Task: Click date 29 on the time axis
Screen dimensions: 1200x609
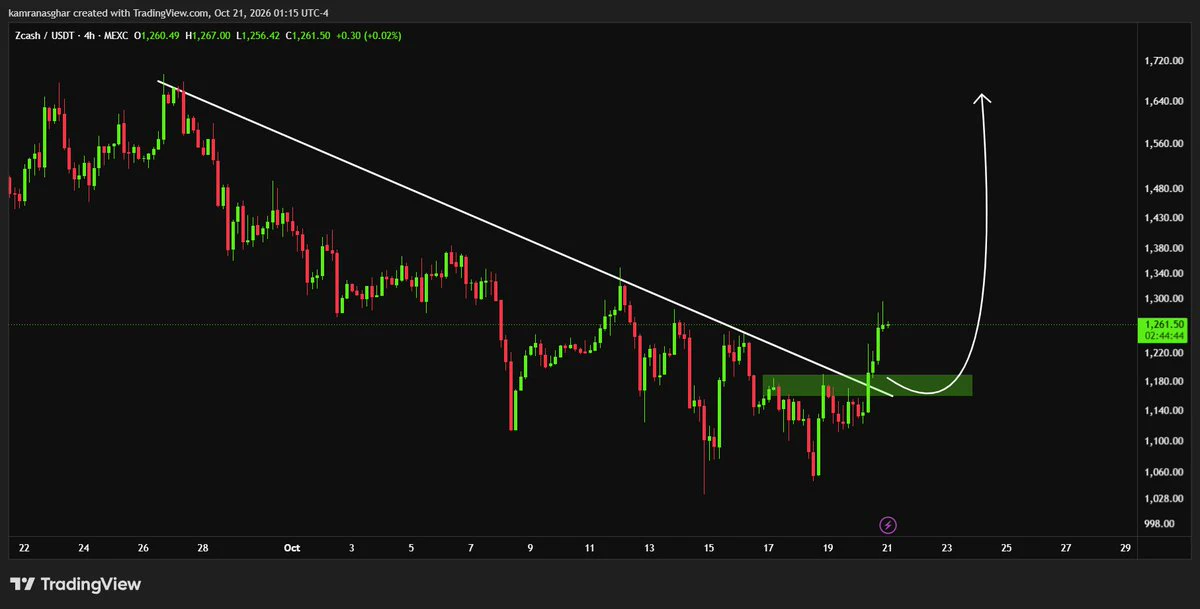Action: (1126, 548)
